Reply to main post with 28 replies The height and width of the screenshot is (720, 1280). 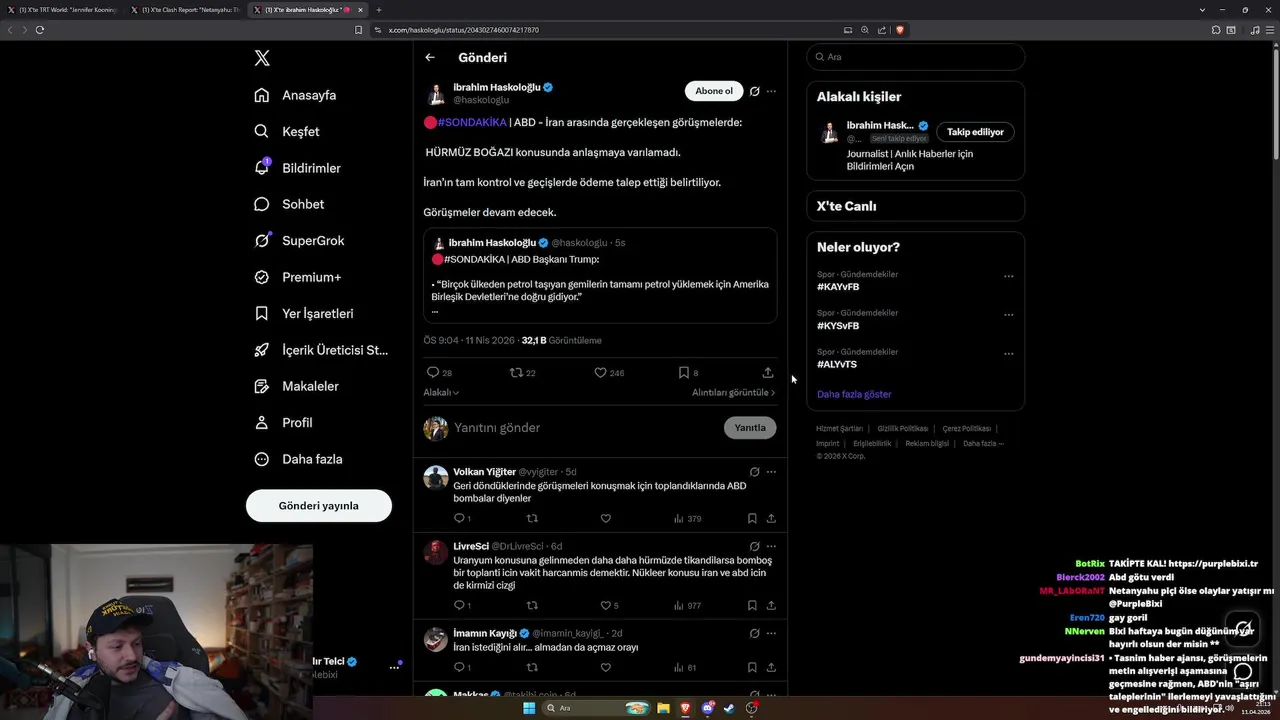[439, 372]
